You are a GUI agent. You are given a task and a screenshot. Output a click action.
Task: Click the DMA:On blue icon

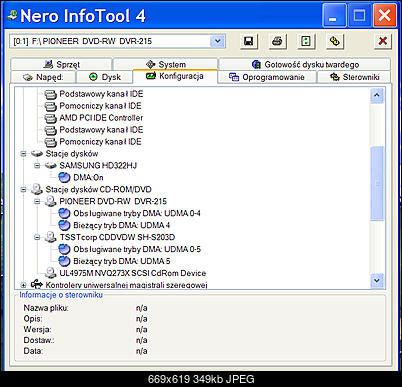[64, 177]
